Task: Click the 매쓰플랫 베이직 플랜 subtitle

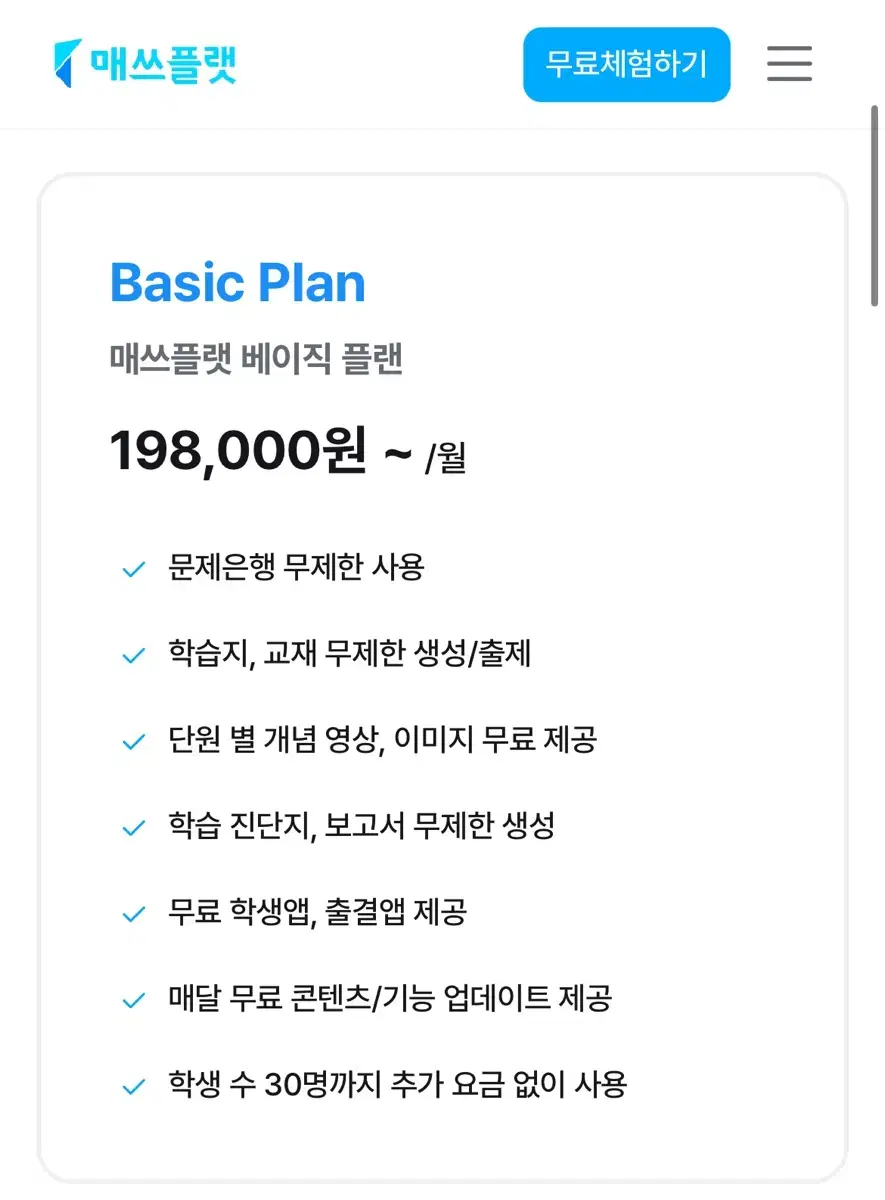Action: (x=256, y=358)
